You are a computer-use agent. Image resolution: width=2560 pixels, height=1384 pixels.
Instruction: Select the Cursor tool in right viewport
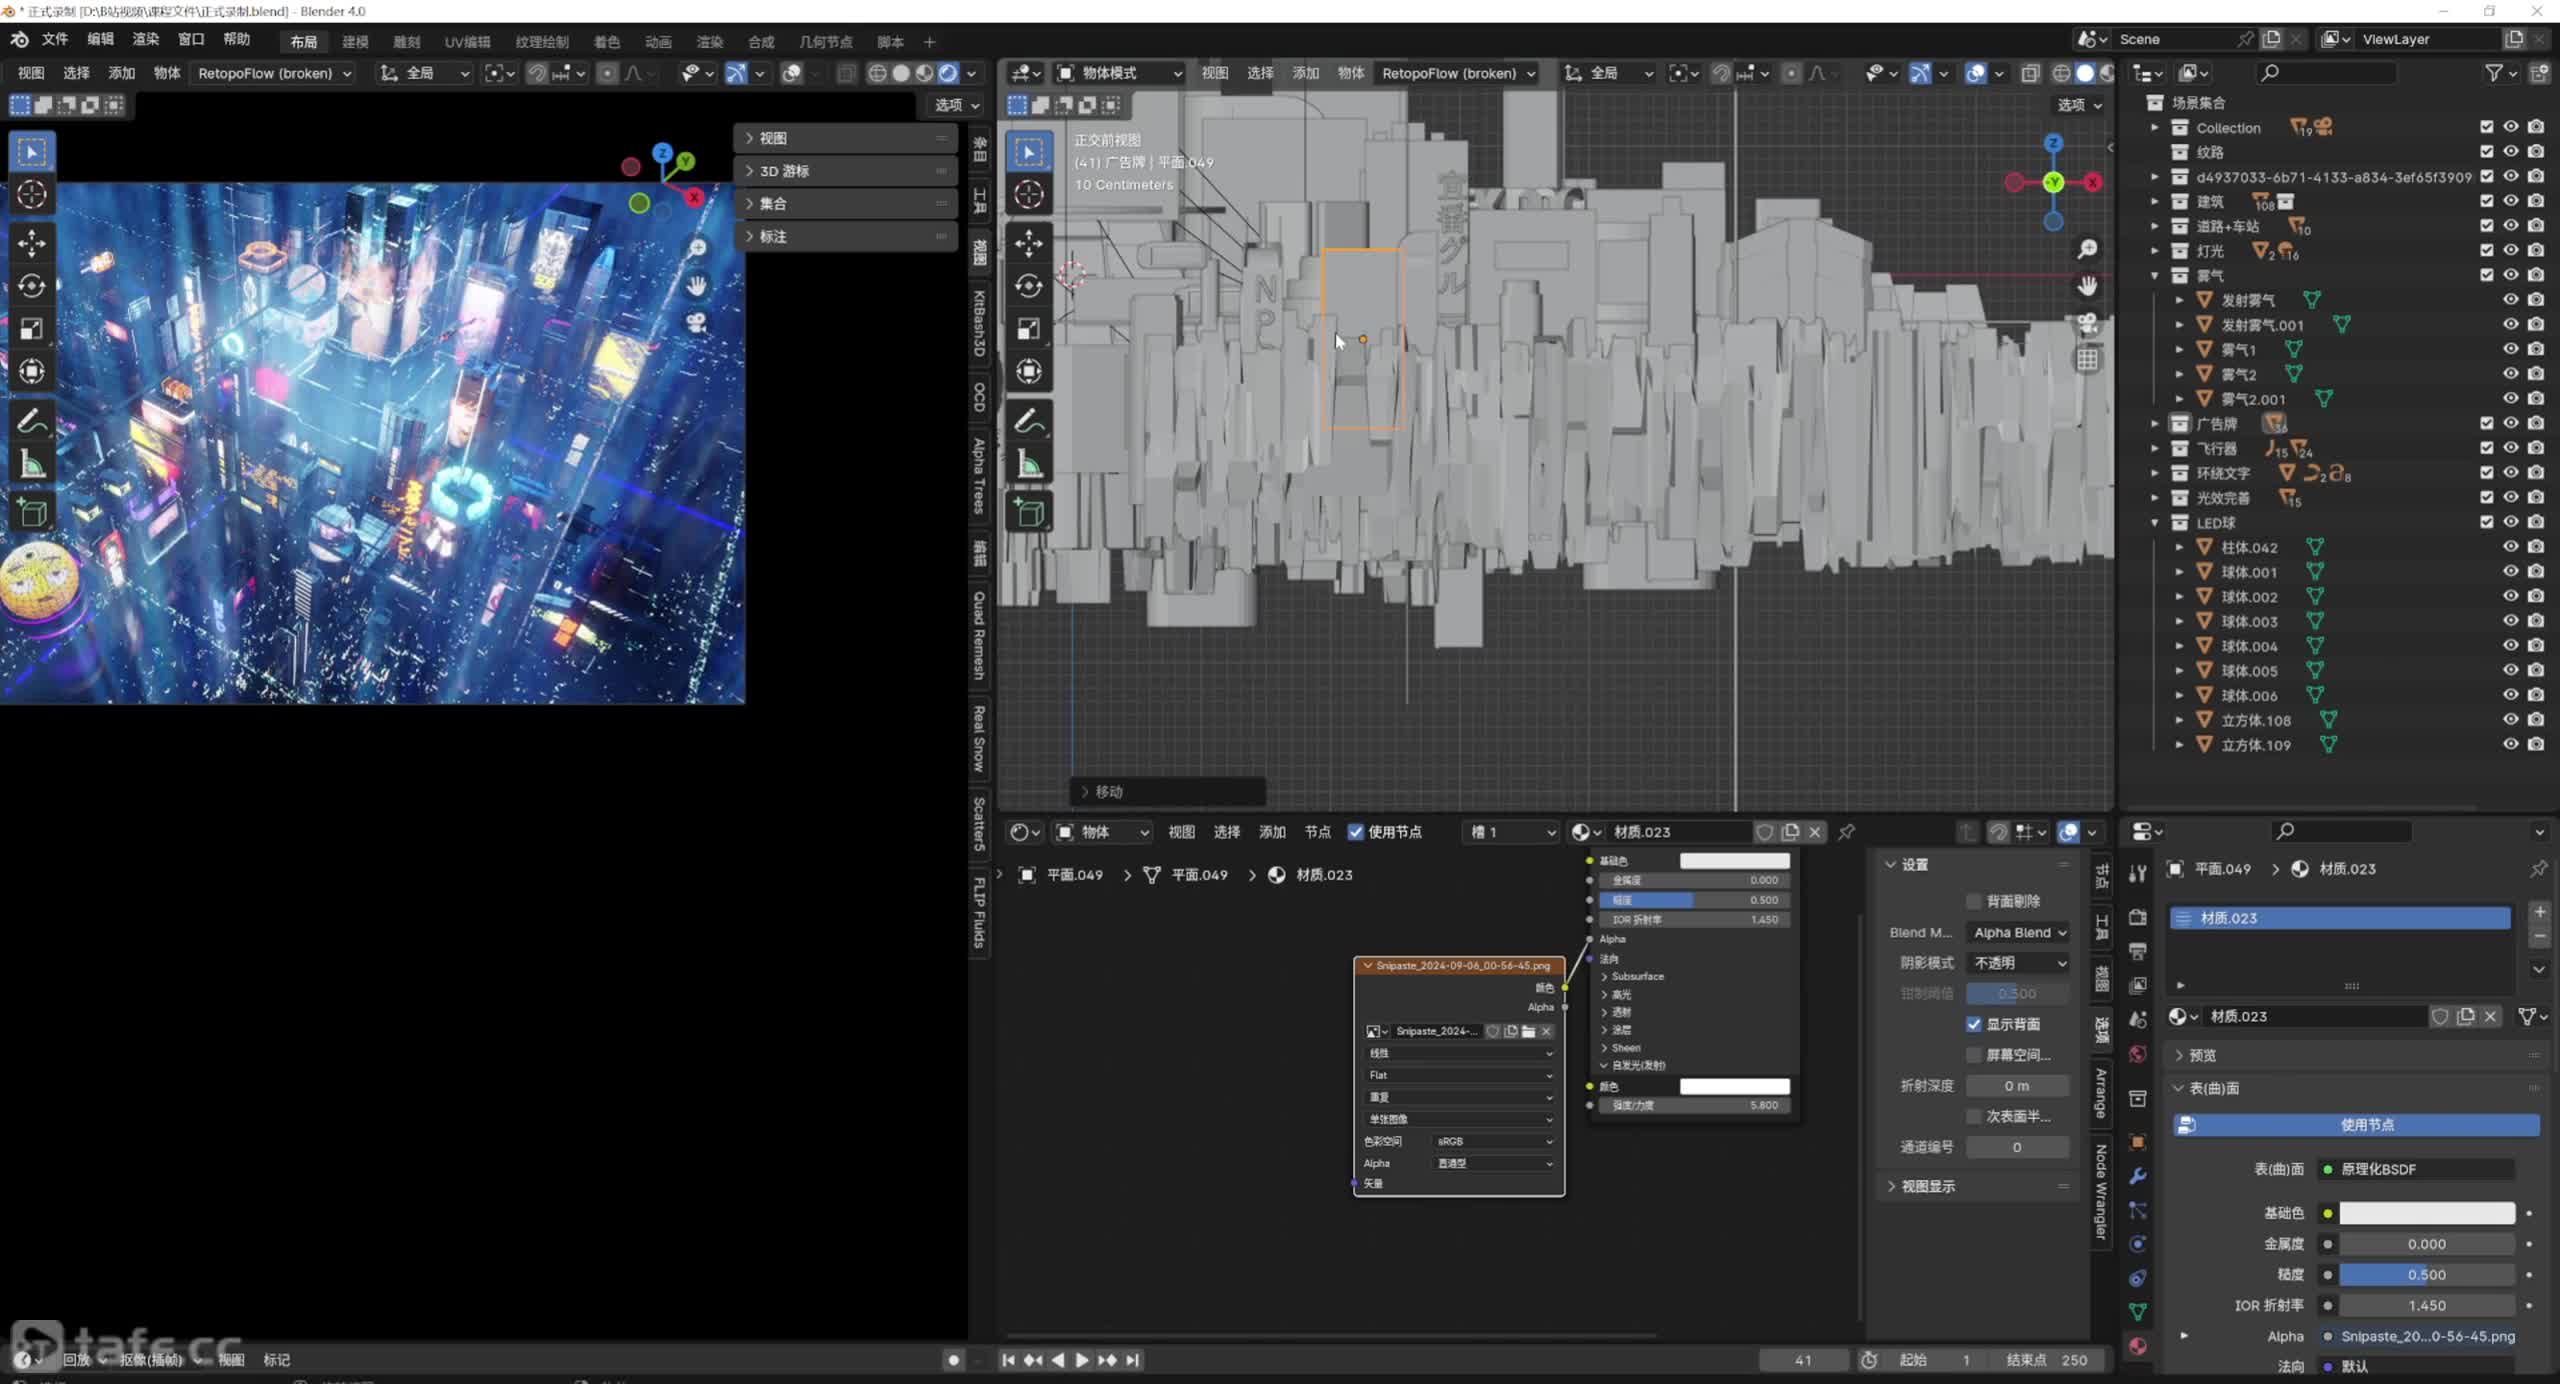point(1029,194)
